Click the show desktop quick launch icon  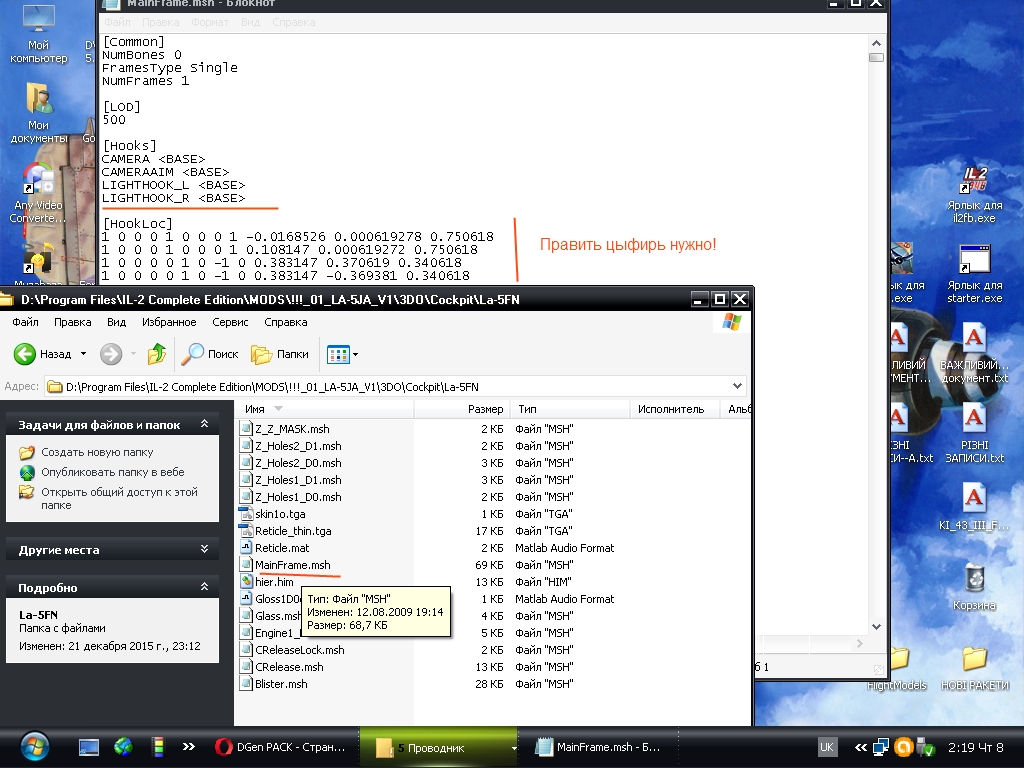pos(89,746)
